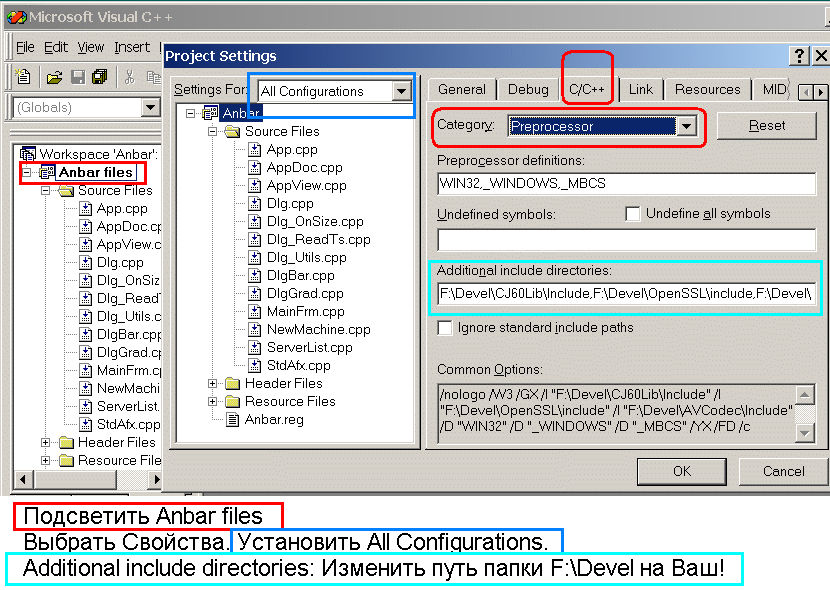The height and width of the screenshot is (590, 830).
Task: Collapse Anbar files in workspace pane
Action: [x=26, y=172]
